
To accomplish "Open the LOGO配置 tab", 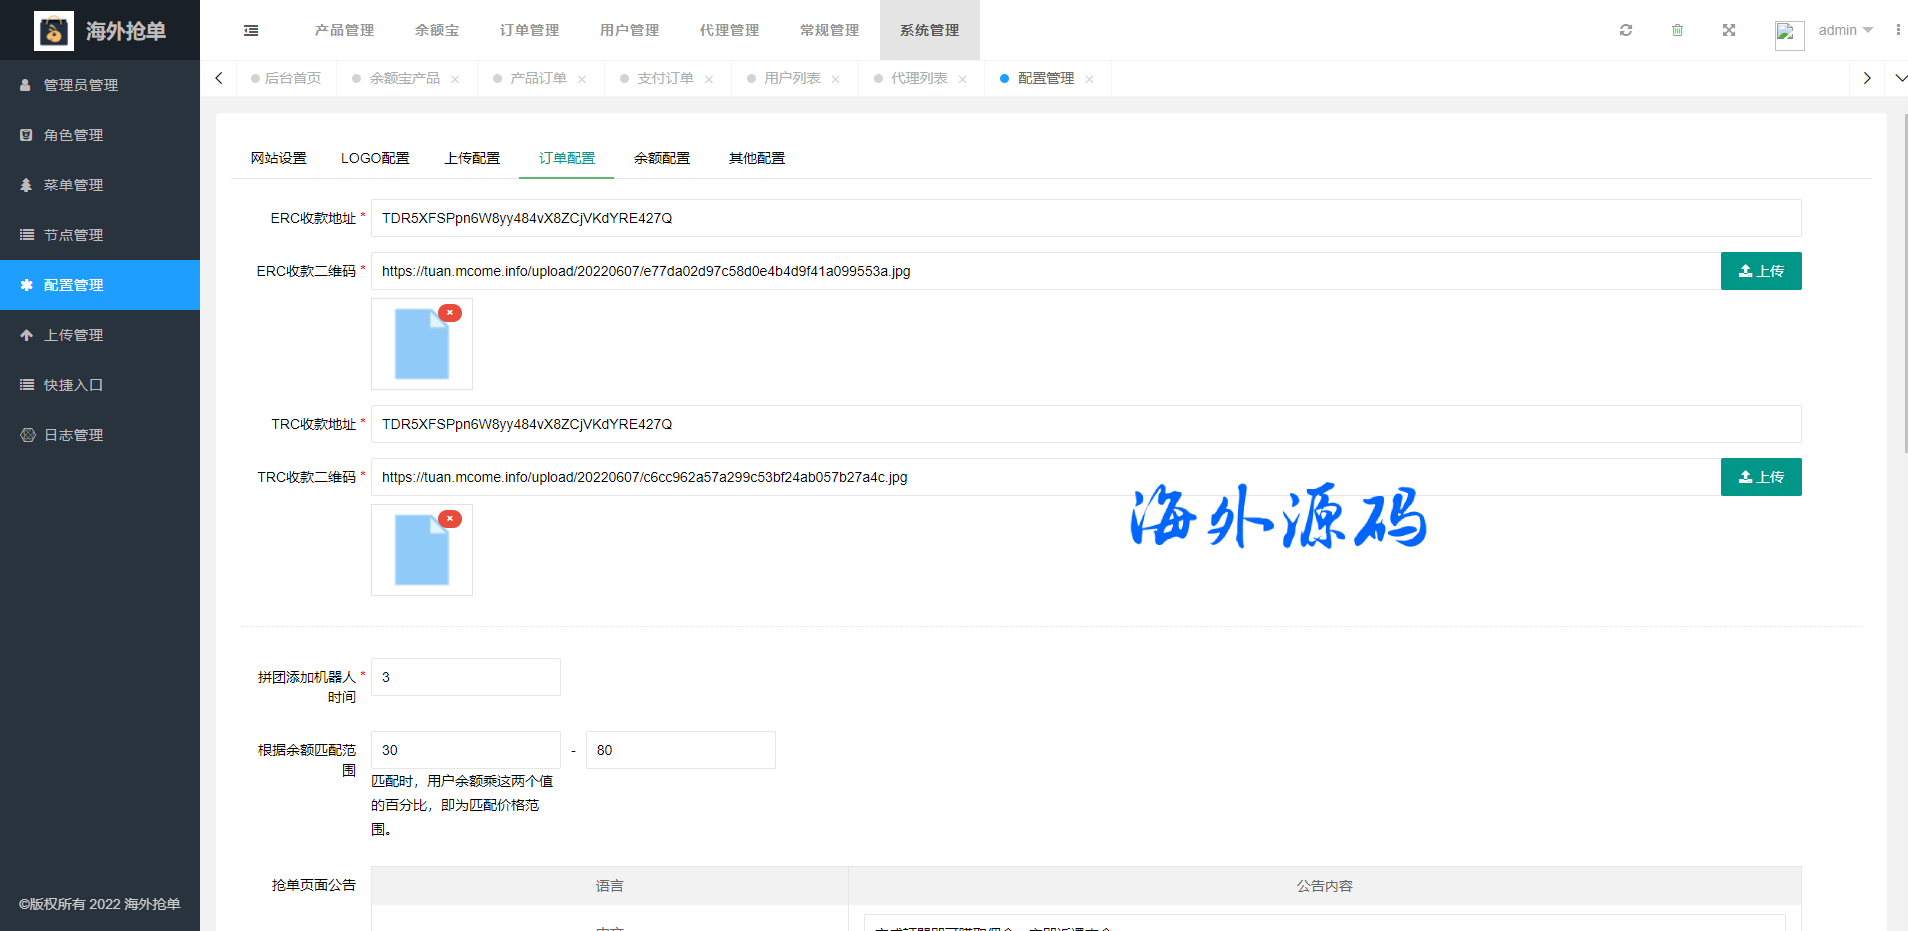I will click(375, 158).
